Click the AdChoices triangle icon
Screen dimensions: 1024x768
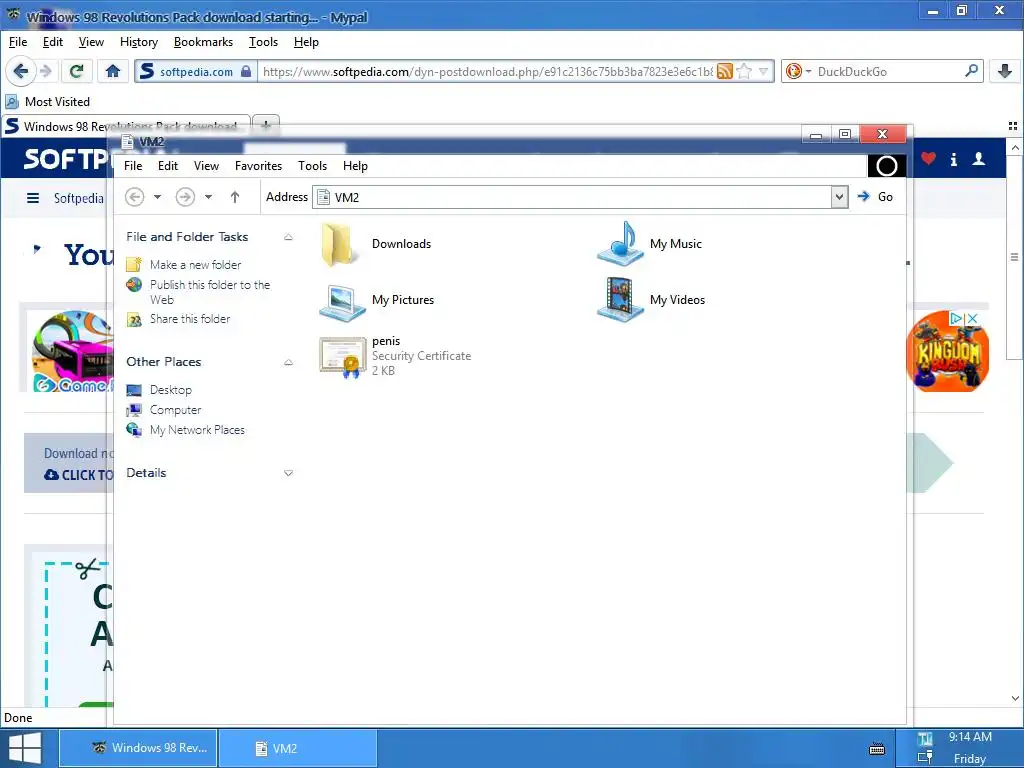point(956,318)
